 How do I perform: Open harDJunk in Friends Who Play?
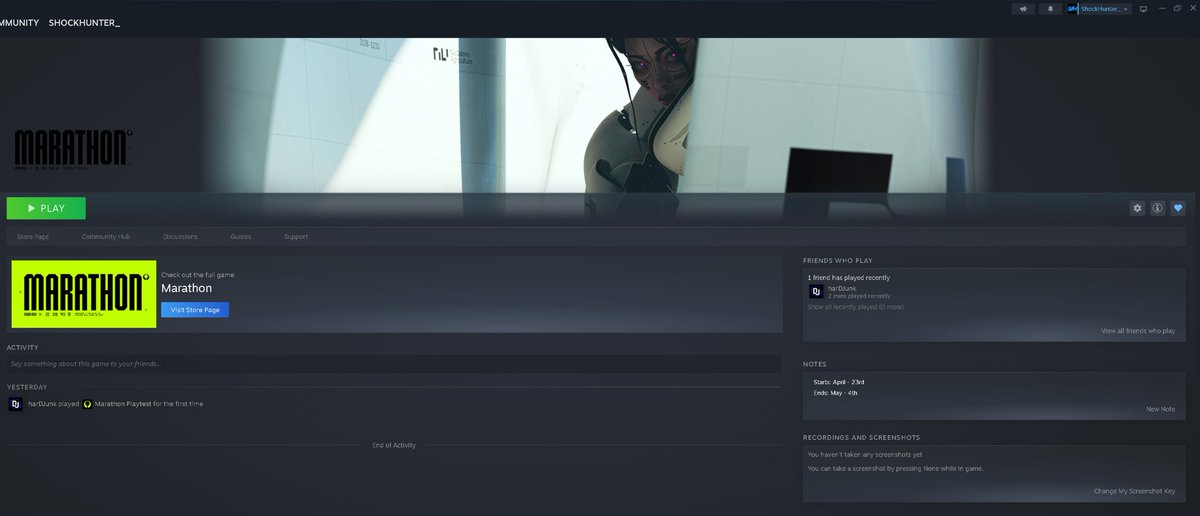(x=842, y=288)
